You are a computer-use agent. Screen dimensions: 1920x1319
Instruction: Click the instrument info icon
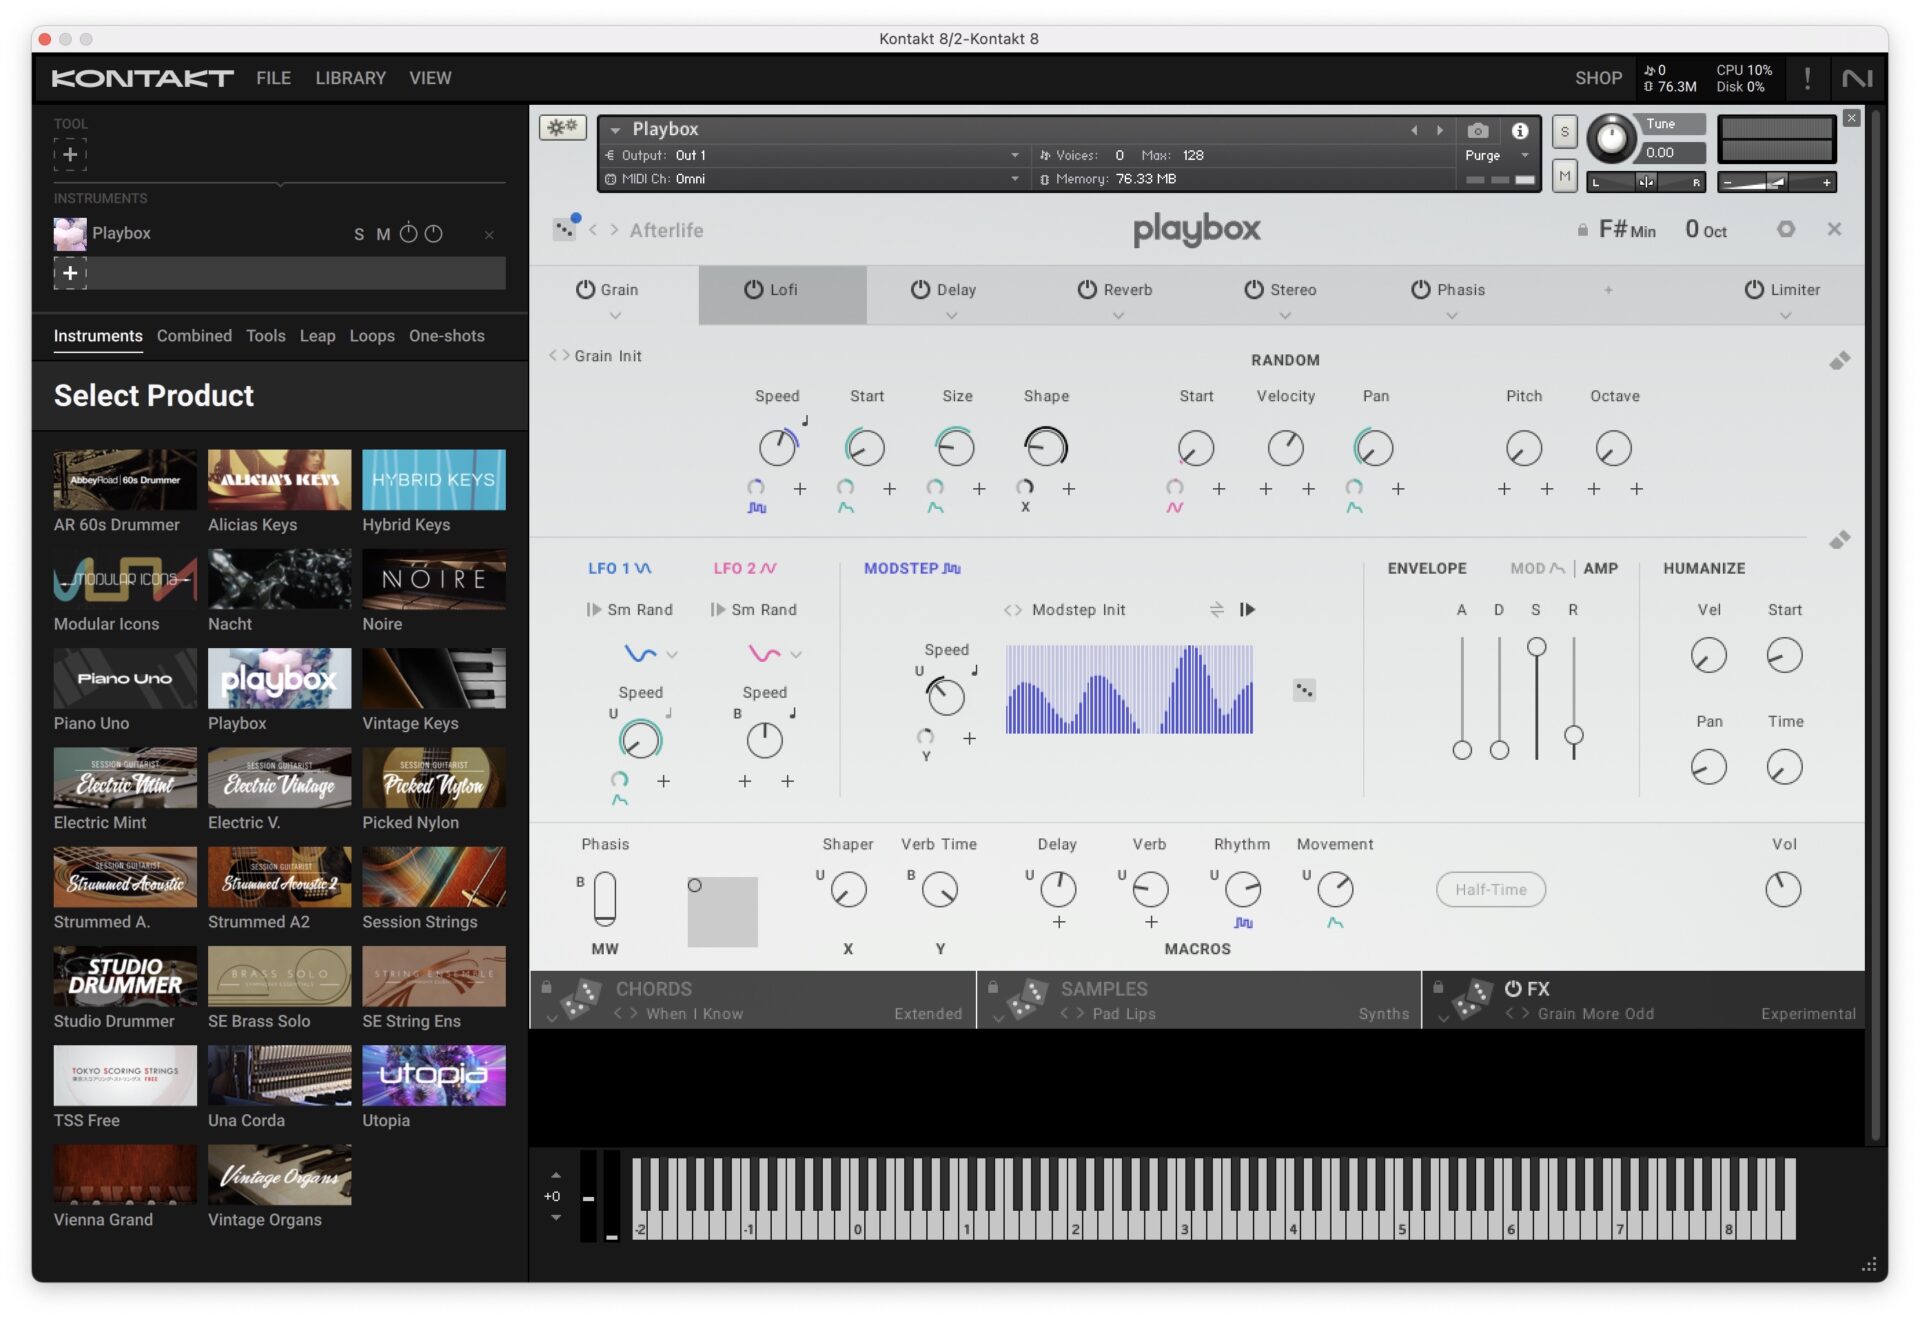coord(1521,130)
